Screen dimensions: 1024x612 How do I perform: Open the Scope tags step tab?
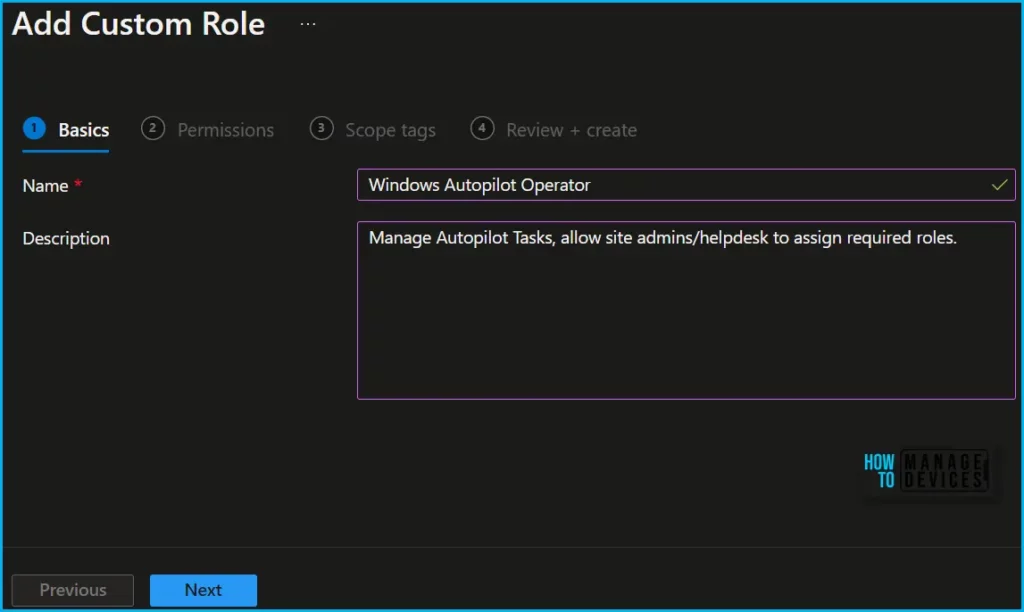point(372,129)
